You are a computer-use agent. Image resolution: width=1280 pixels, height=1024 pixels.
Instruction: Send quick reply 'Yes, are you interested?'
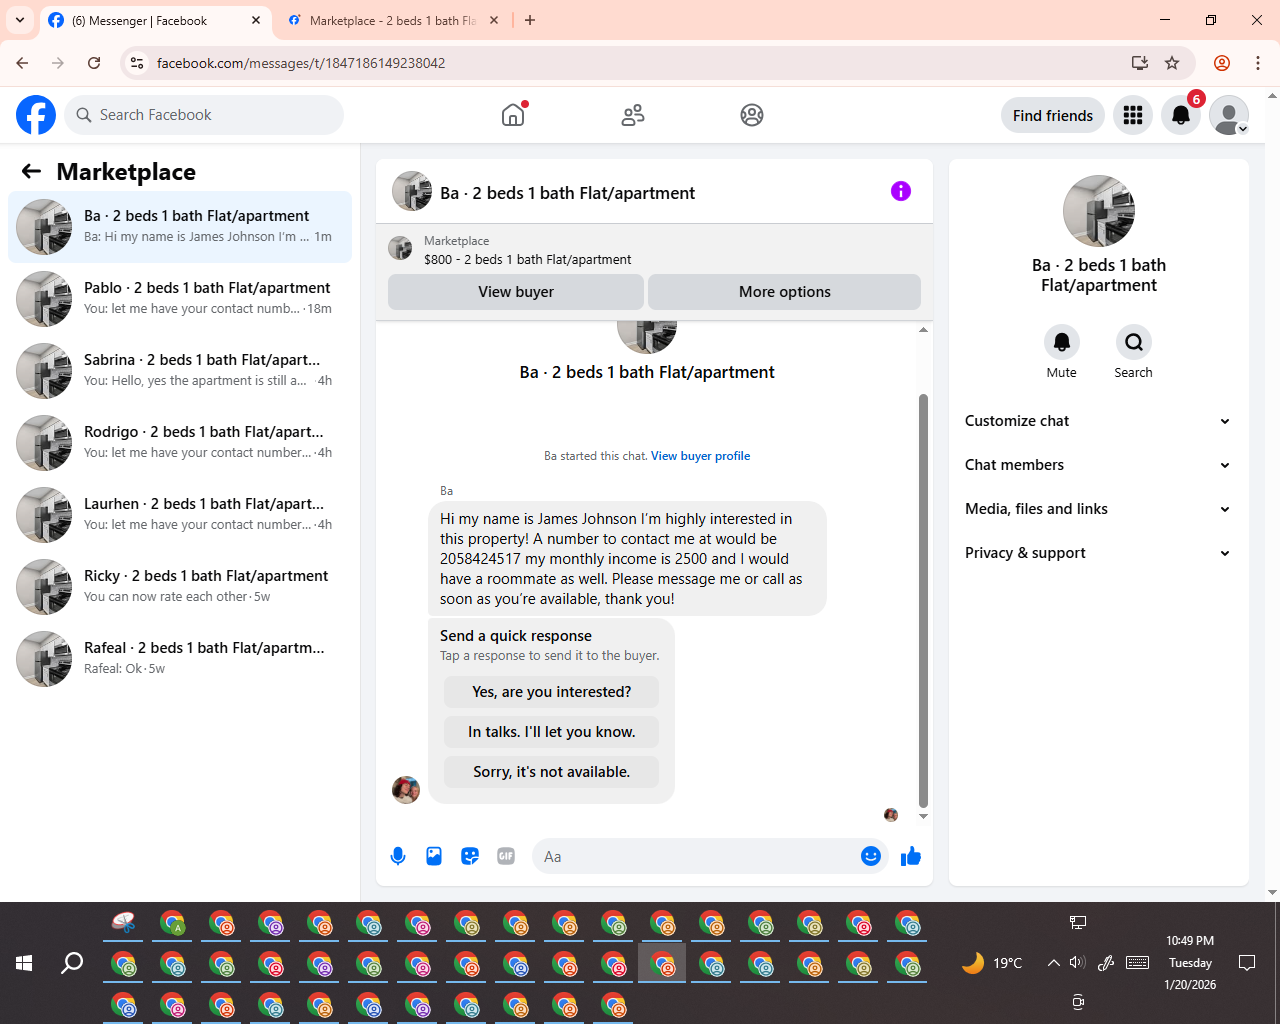552,692
